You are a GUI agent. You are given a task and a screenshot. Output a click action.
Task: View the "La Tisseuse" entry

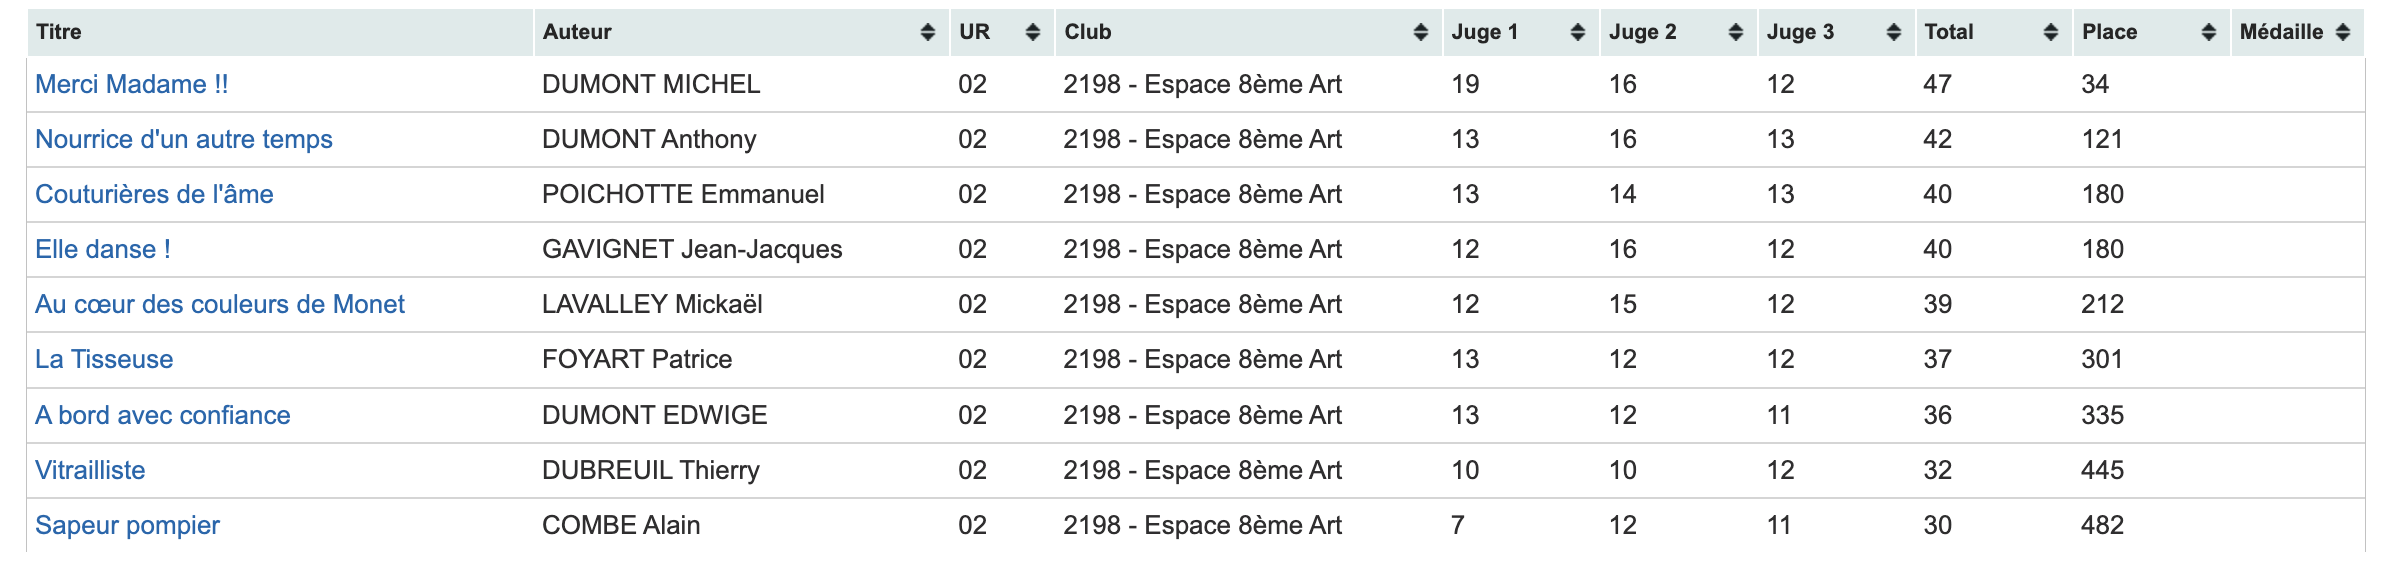(x=104, y=360)
